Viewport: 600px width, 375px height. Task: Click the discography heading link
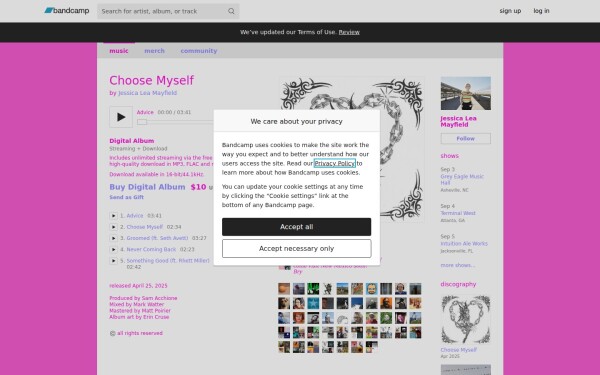pyautogui.click(x=458, y=284)
